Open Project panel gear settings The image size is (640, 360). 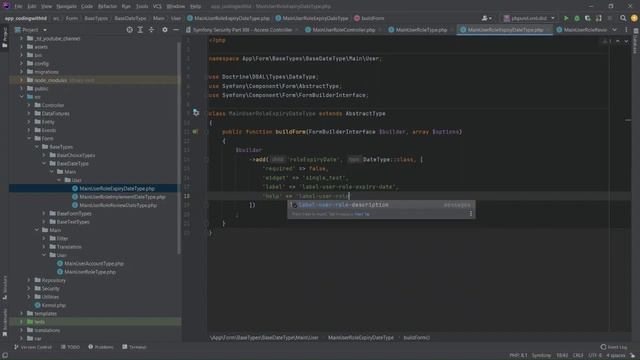pos(164,30)
